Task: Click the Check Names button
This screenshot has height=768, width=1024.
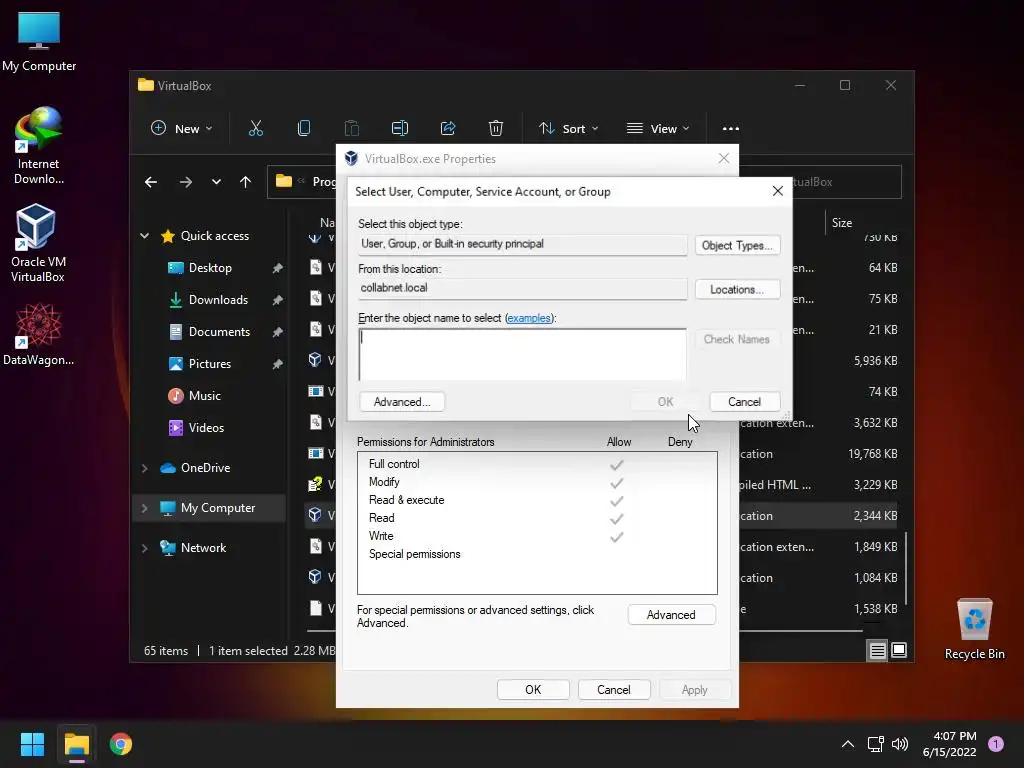Action: click(737, 339)
